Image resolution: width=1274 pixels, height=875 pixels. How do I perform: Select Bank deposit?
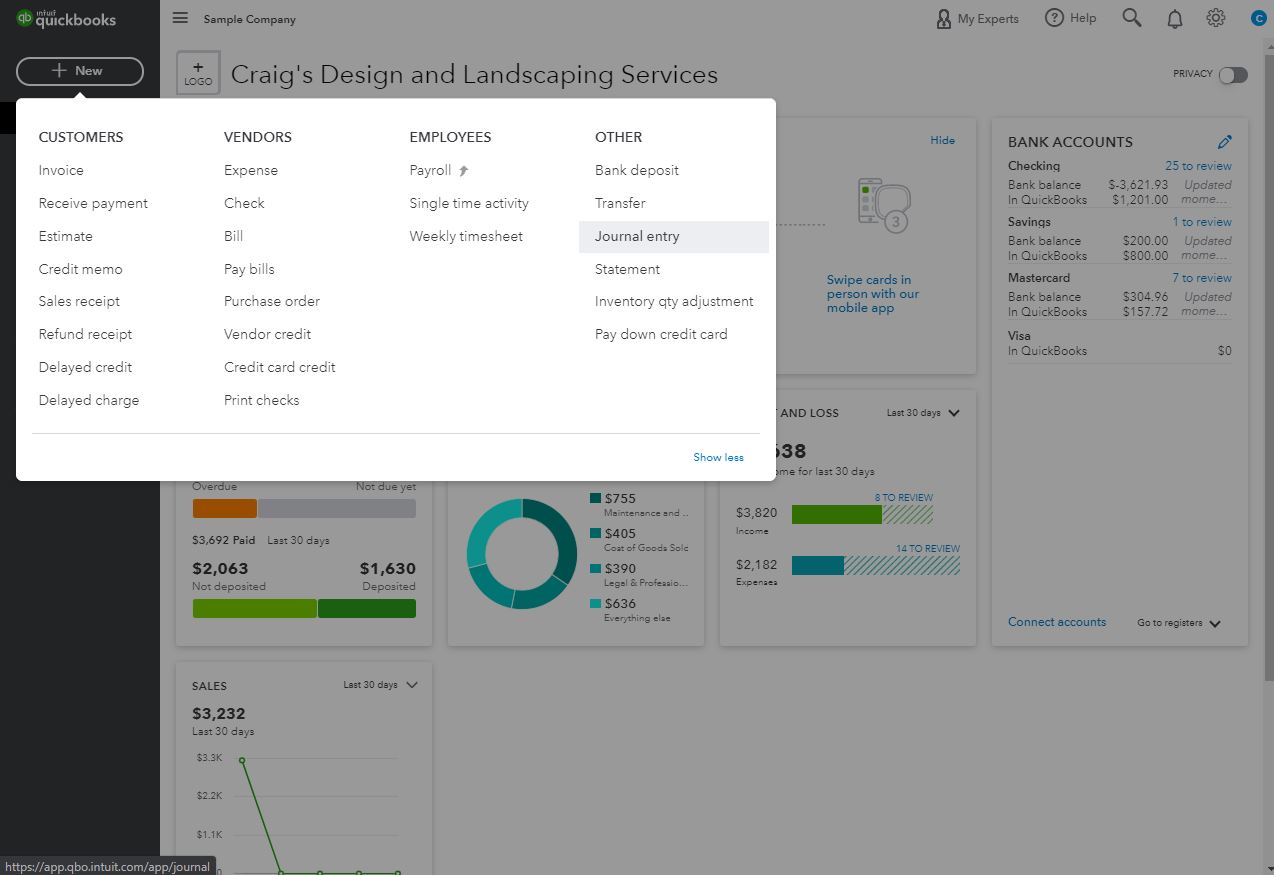[637, 170]
